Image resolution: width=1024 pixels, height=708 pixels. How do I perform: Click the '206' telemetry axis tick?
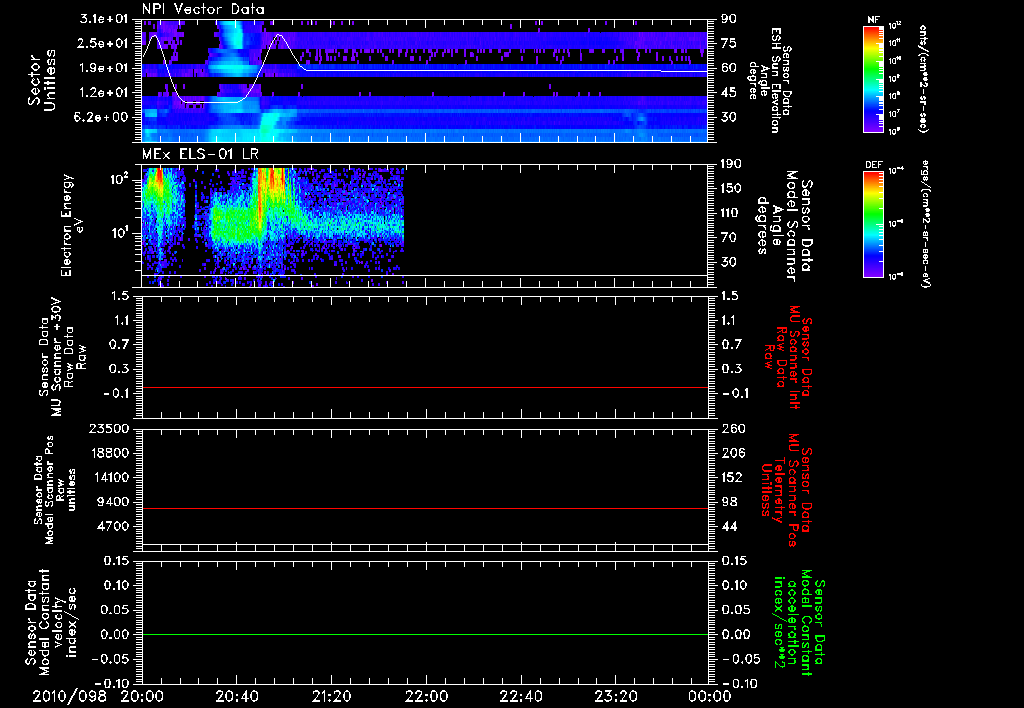(732, 453)
